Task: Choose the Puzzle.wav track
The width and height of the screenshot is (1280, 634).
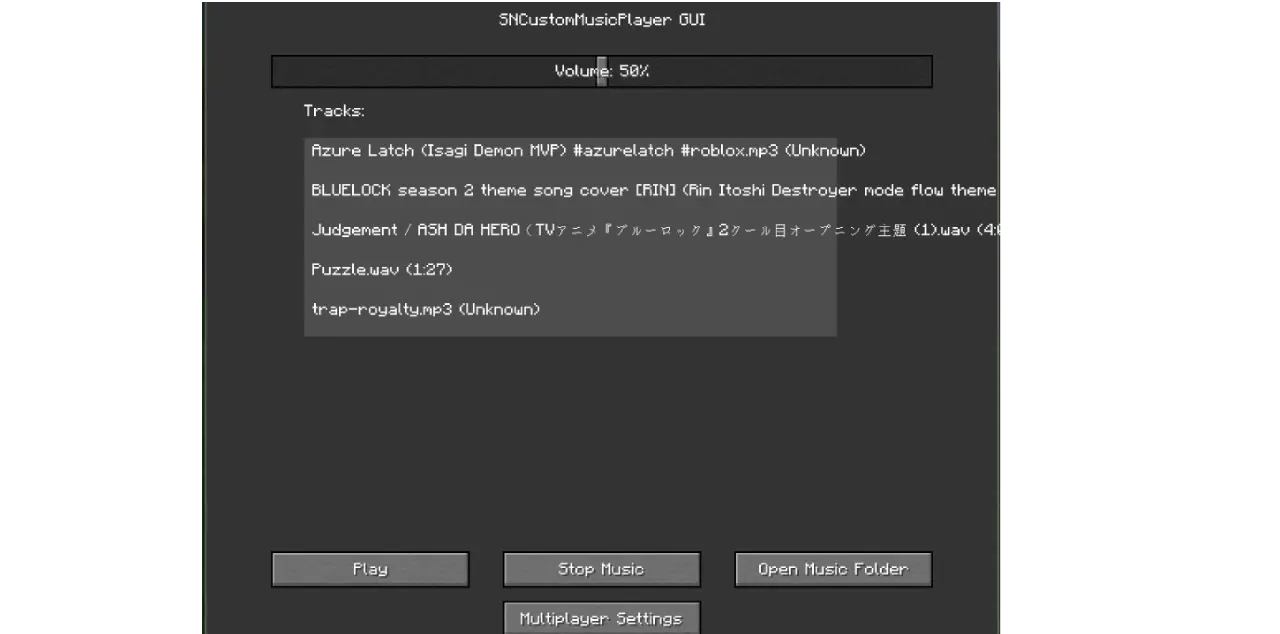Action: [x=570, y=270]
